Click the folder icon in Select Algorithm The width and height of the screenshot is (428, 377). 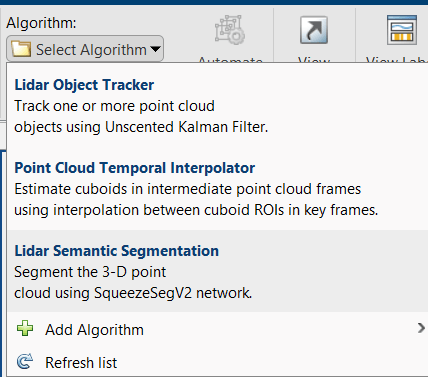pyautogui.click(x=21, y=49)
